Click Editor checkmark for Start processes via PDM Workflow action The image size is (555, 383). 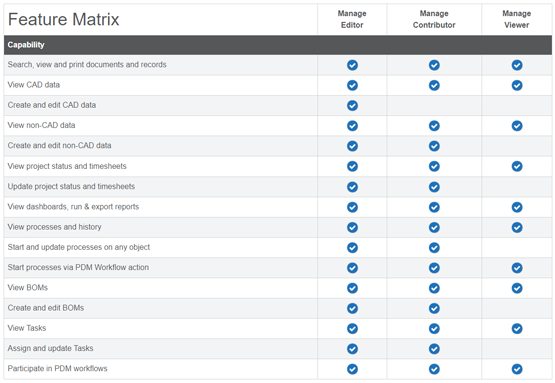[x=352, y=268]
